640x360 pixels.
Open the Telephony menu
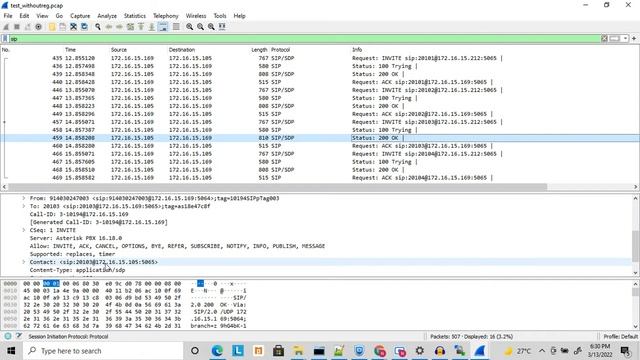click(166, 16)
